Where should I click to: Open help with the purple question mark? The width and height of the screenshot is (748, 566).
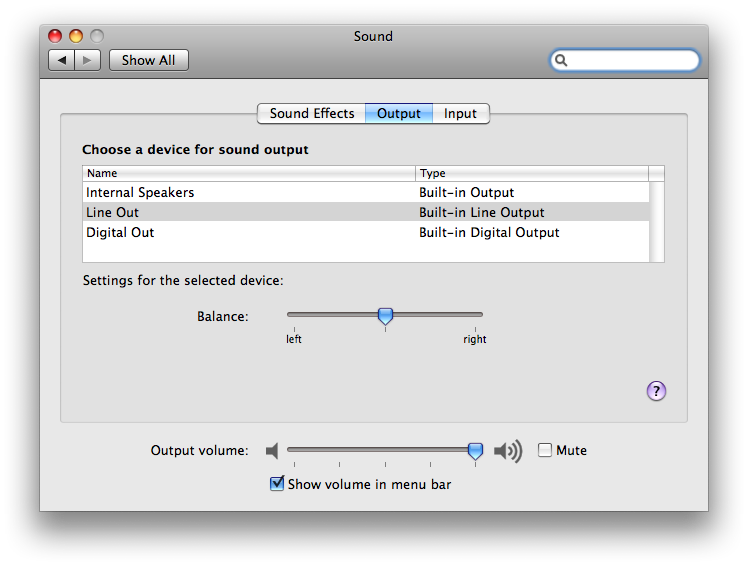[656, 391]
